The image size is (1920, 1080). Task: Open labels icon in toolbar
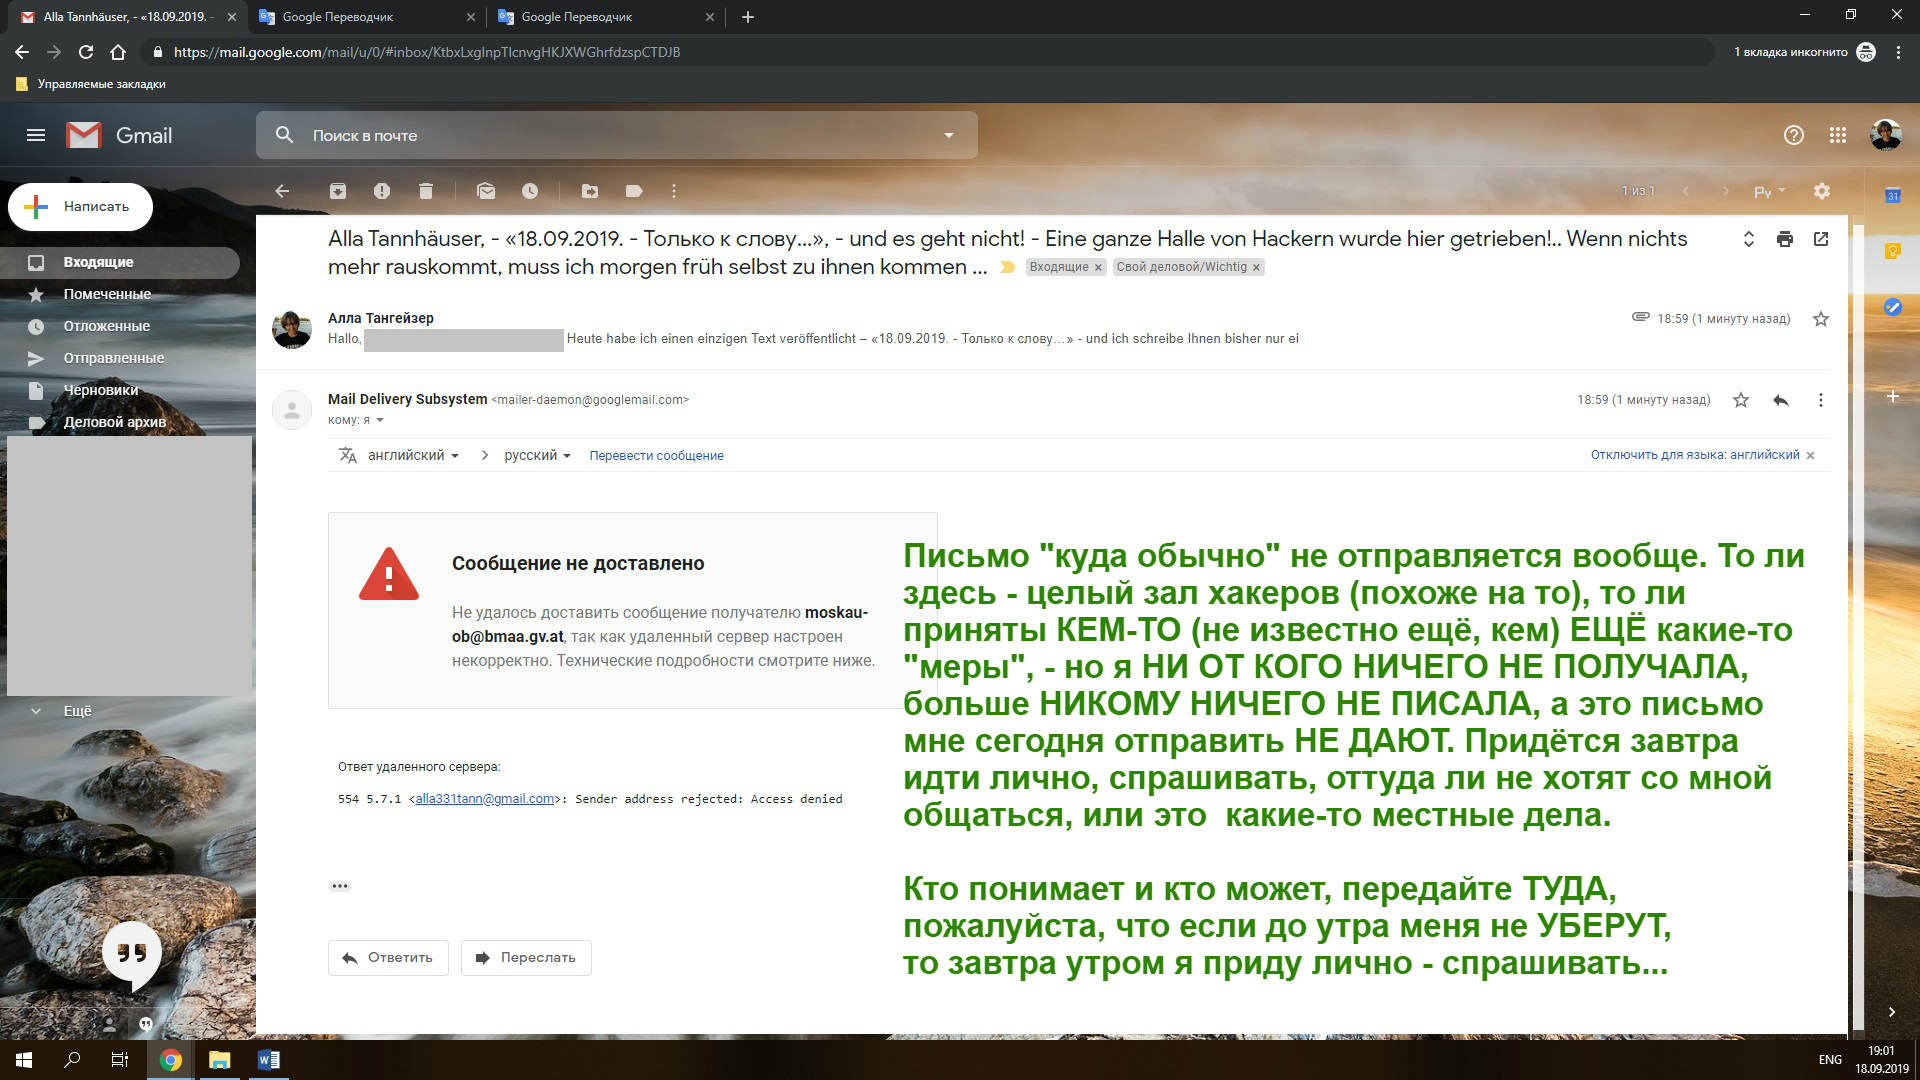pyautogui.click(x=634, y=191)
